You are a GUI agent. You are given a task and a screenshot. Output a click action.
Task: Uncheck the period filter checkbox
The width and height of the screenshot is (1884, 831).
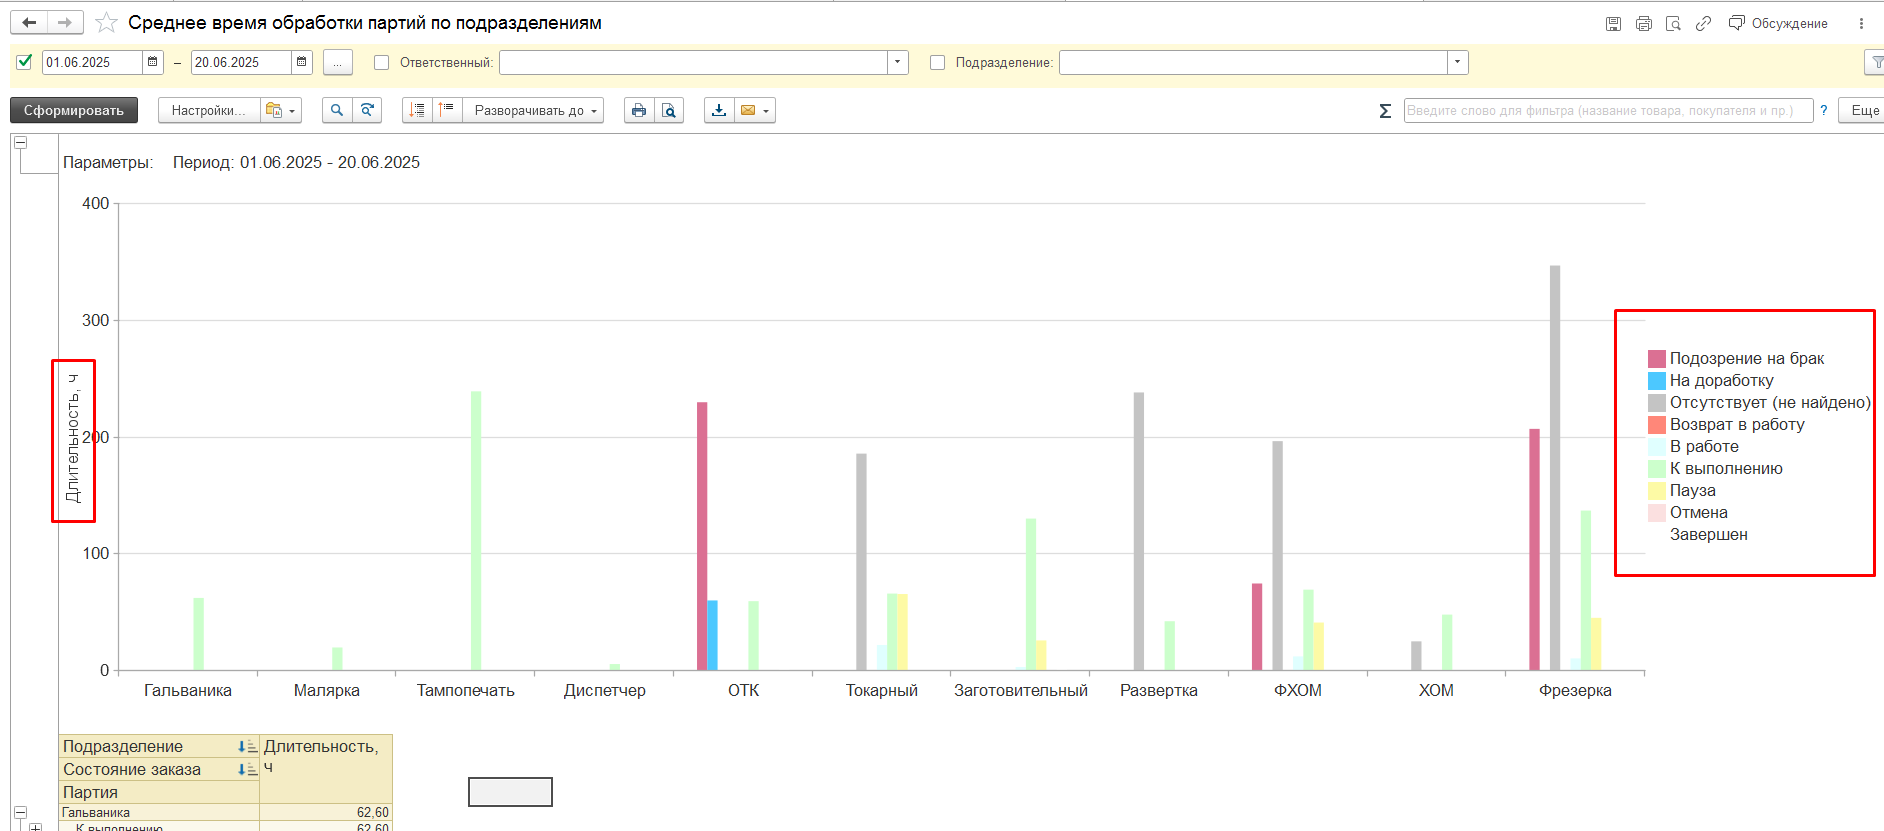pyautogui.click(x=25, y=62)
